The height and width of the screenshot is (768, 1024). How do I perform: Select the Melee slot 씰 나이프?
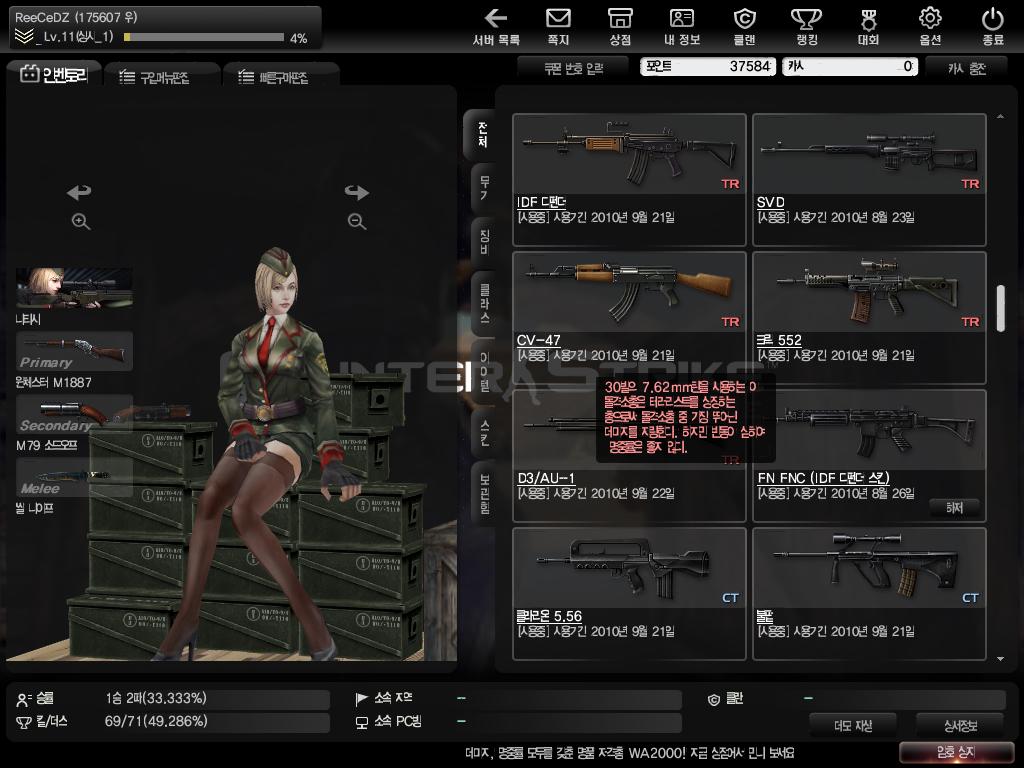[x=74, y=477]
